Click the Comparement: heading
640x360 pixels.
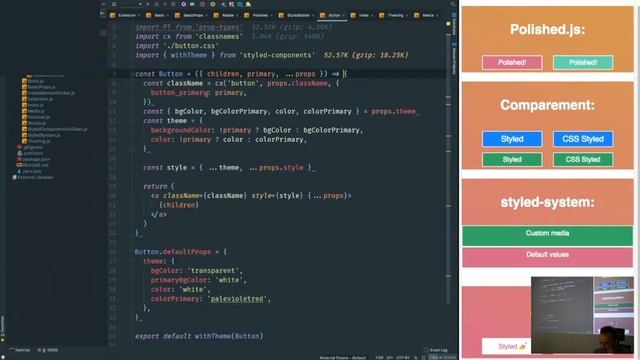[547, 105]
